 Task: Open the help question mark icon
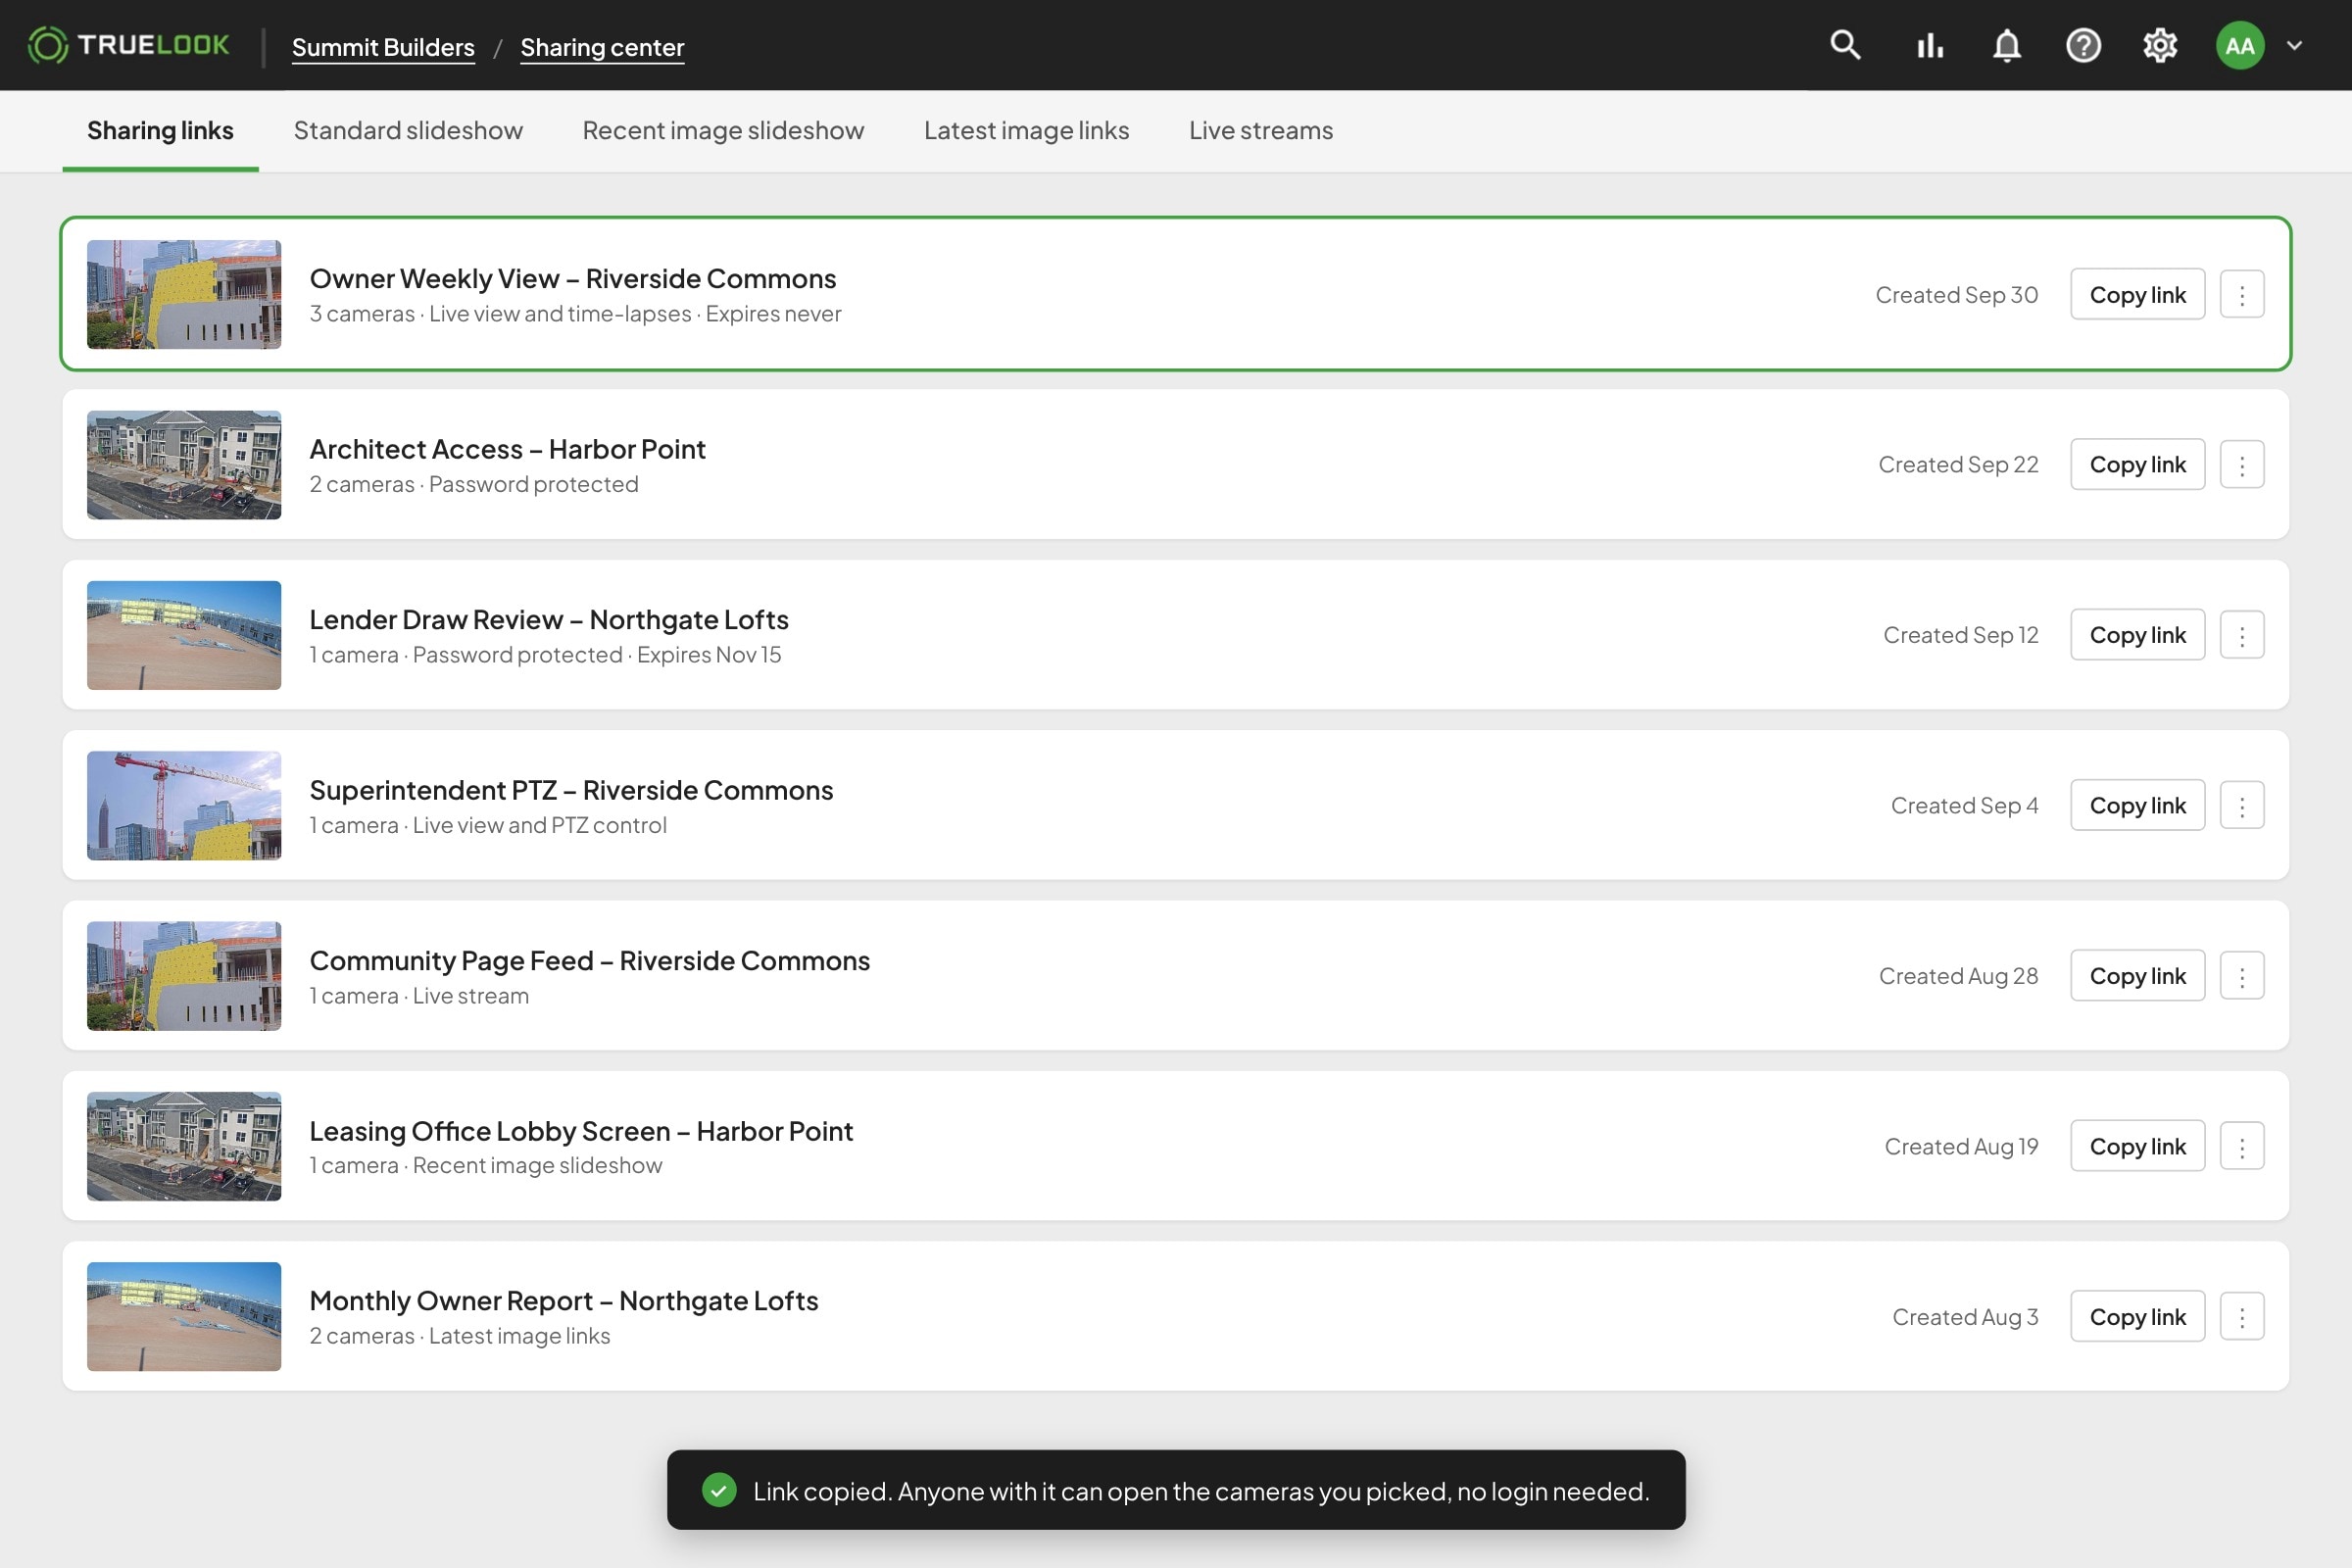pyautogui.click(x=2083, y=45)
